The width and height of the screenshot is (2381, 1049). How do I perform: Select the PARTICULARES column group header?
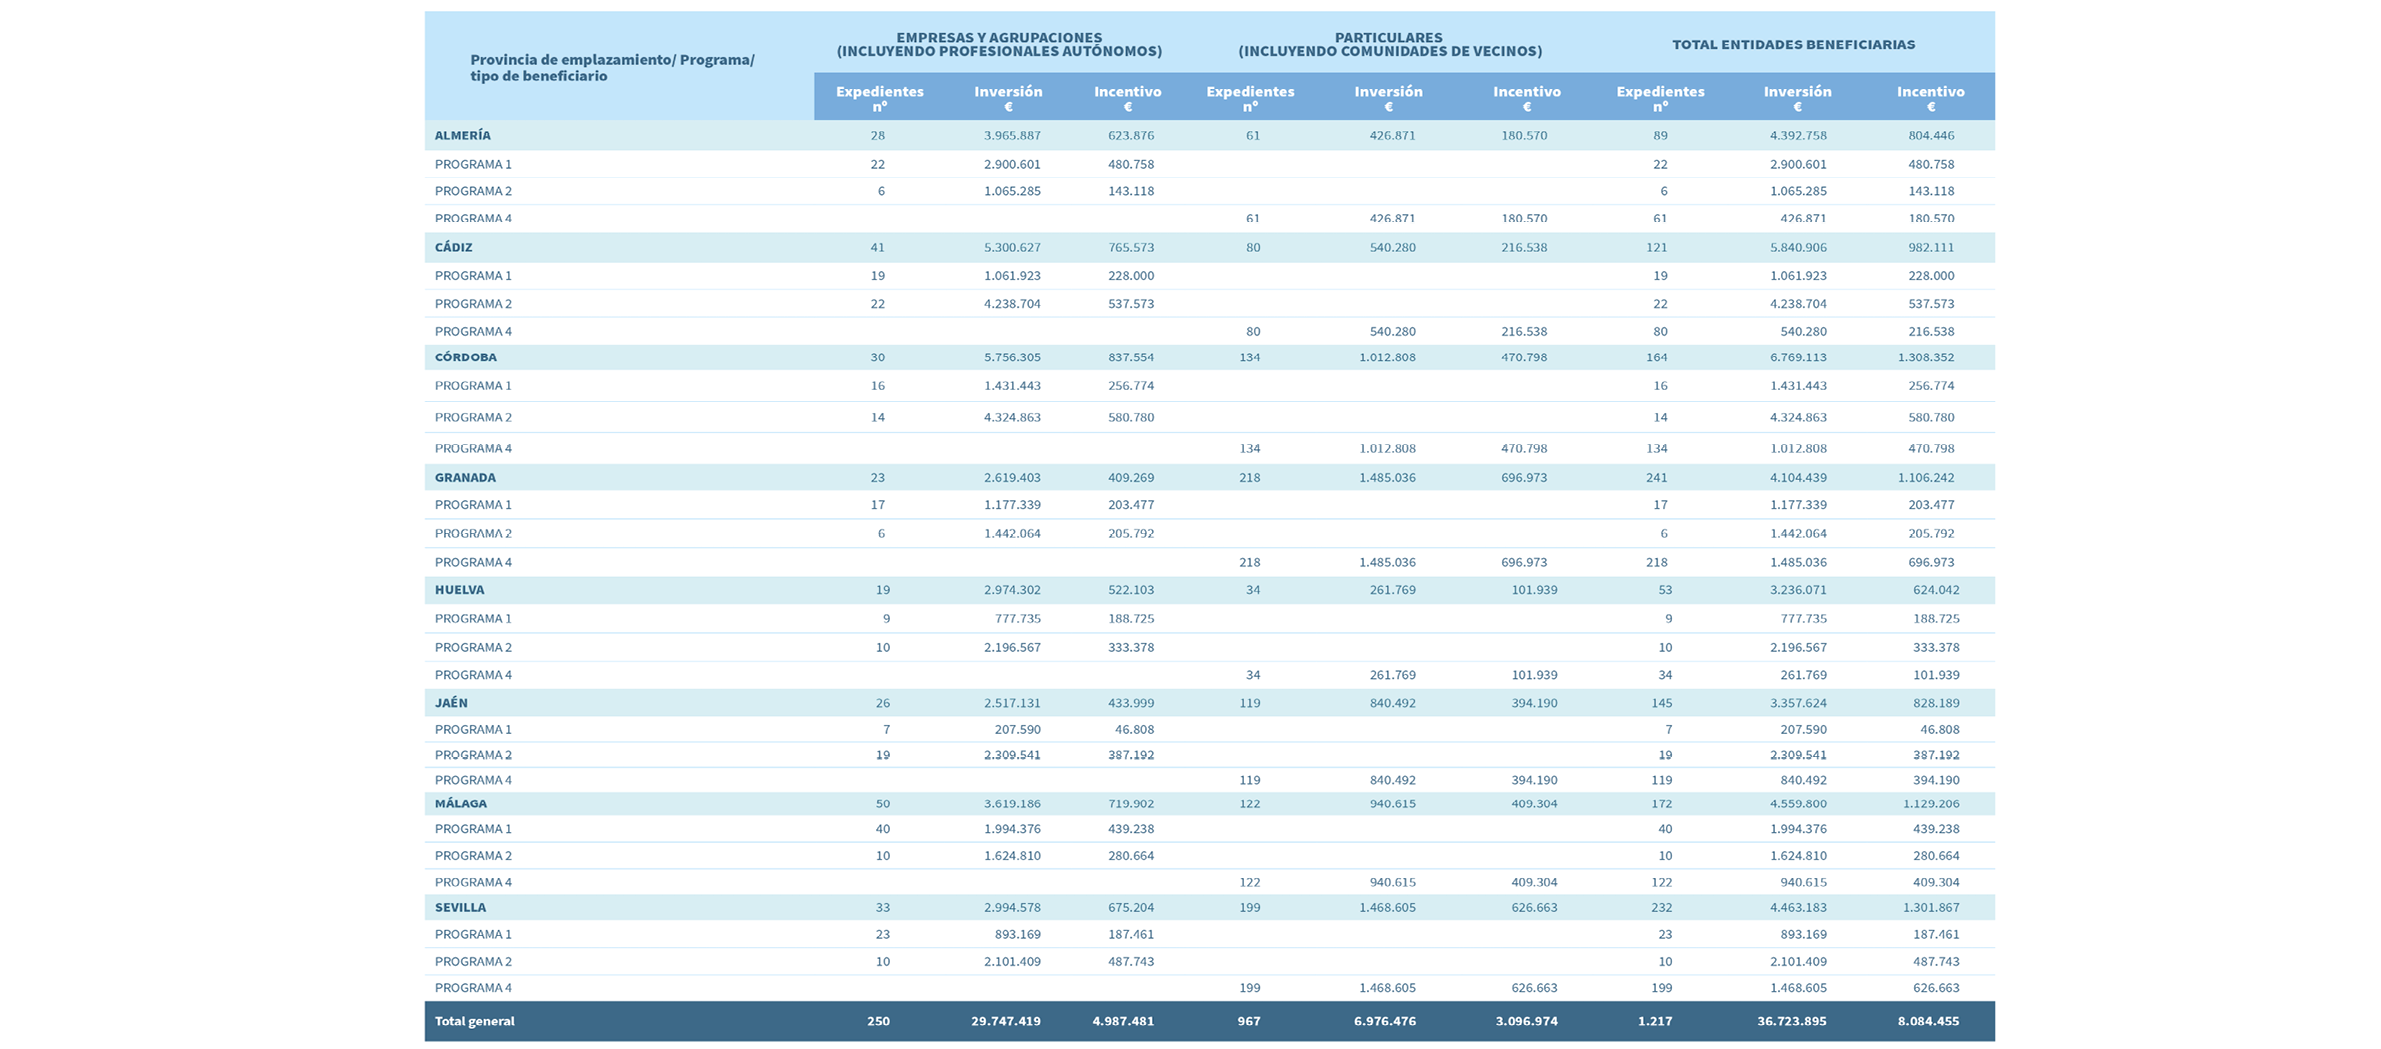(1389, 44)
